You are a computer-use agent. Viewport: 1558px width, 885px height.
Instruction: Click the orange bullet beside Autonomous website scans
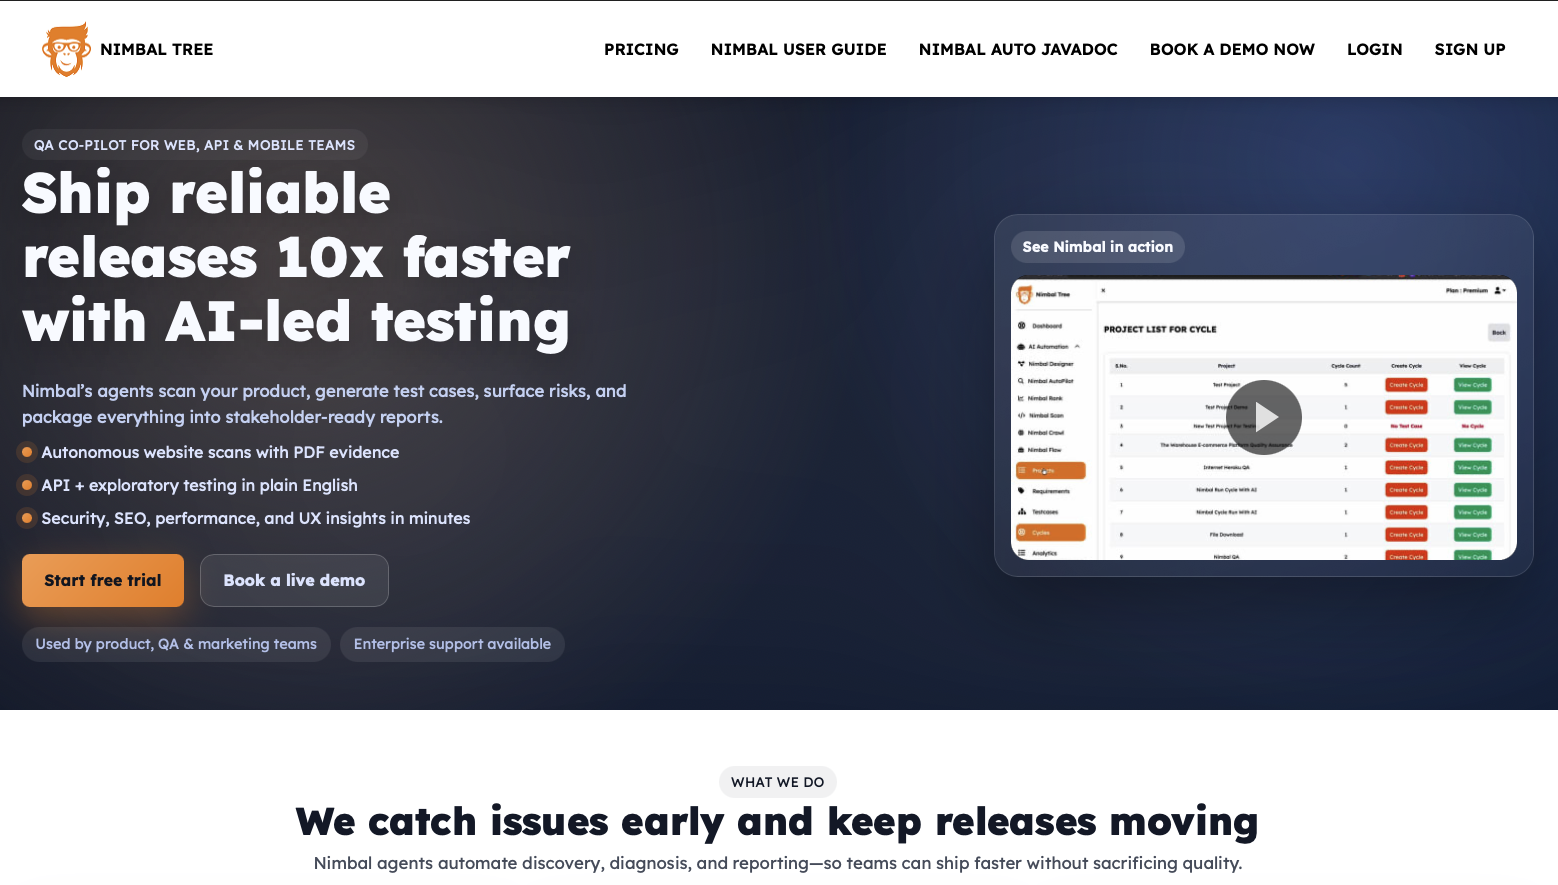27,452
